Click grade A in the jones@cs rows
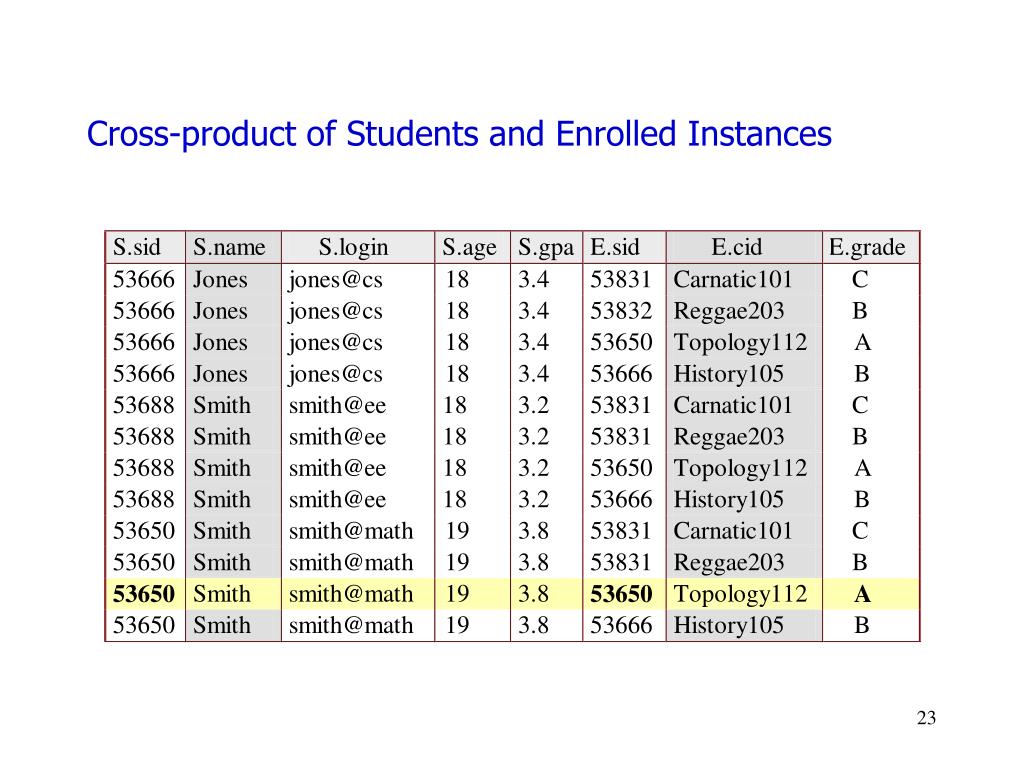 click(x=862, y=342)
